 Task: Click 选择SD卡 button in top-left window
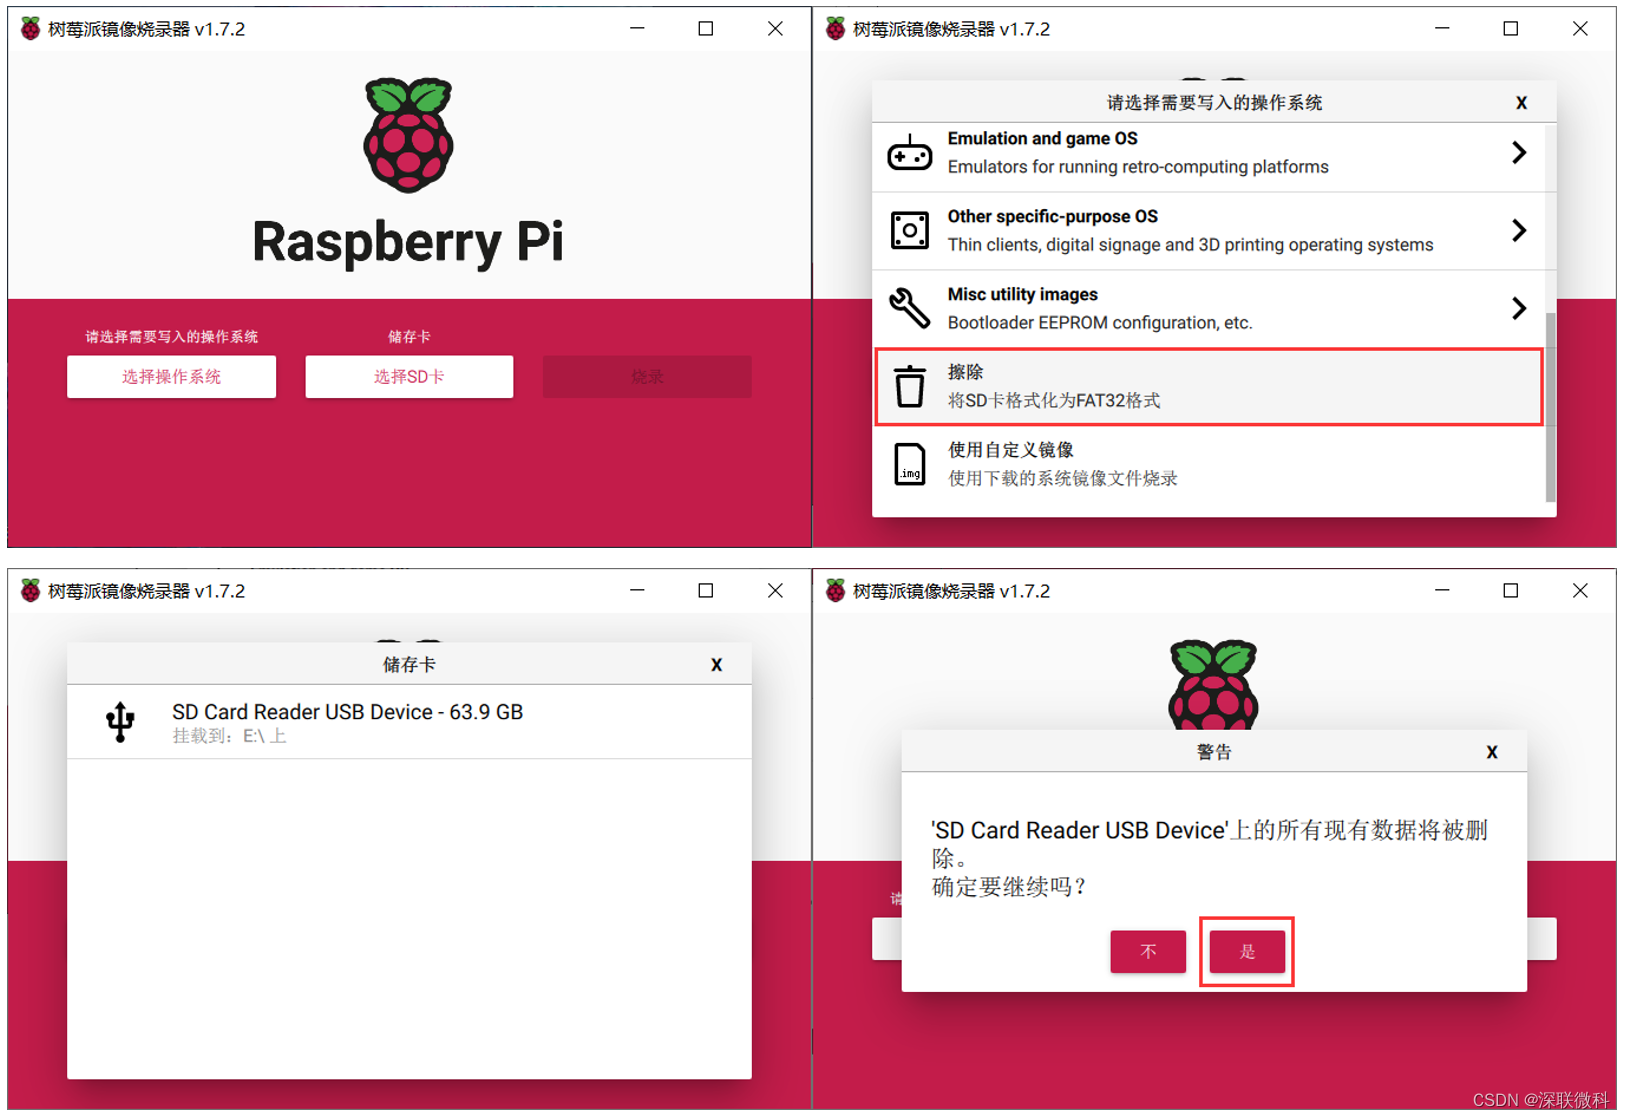(409, 377)
